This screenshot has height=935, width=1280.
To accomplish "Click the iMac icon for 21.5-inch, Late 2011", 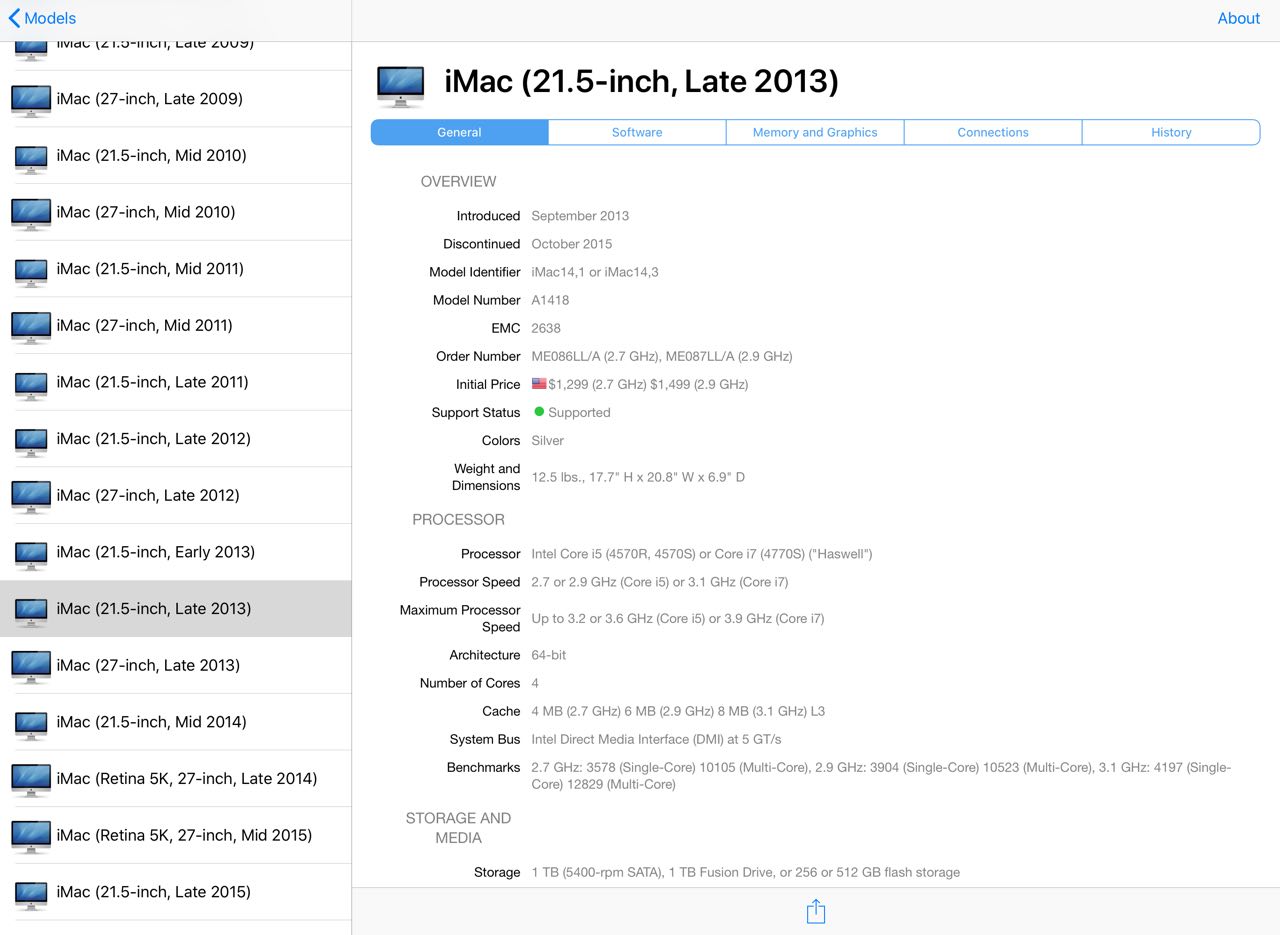I will 31,385.
